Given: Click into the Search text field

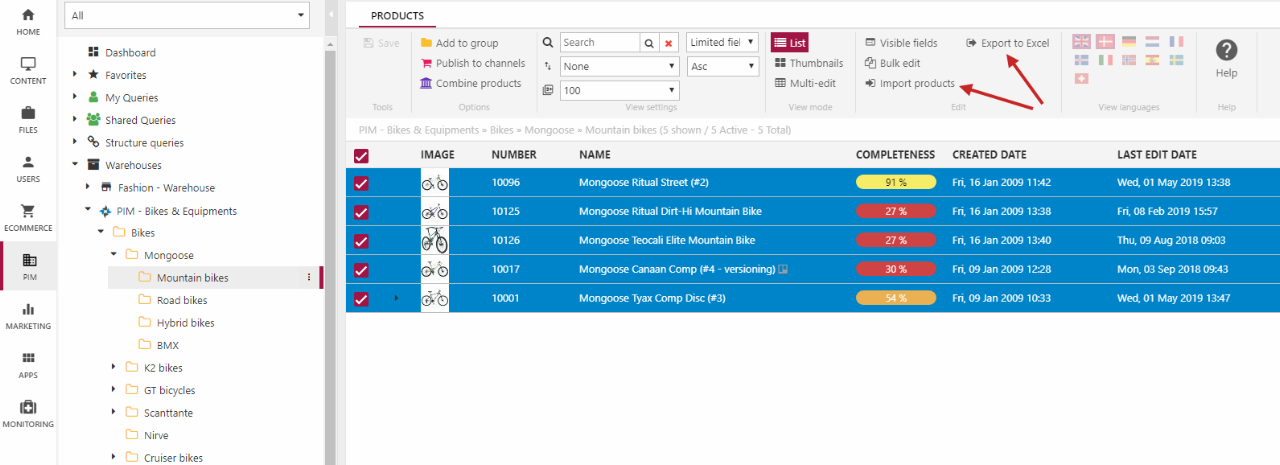Looking at the screenshot, I should [x=598, y=43].
